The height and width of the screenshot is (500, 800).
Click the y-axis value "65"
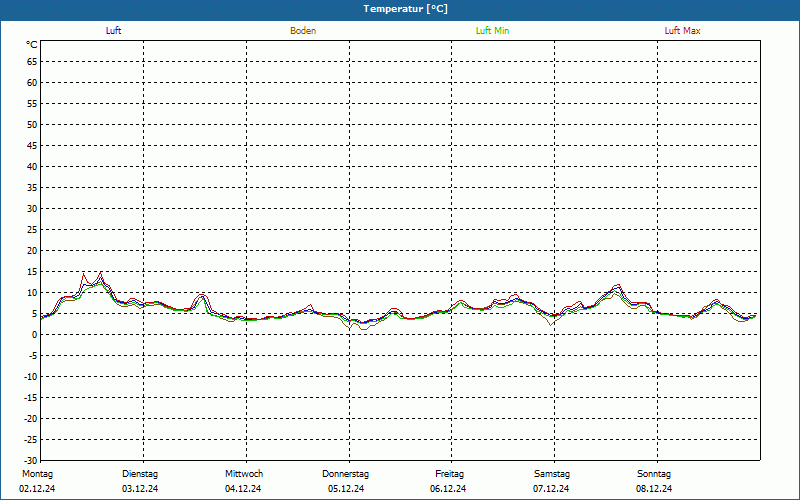pos(32,62)
